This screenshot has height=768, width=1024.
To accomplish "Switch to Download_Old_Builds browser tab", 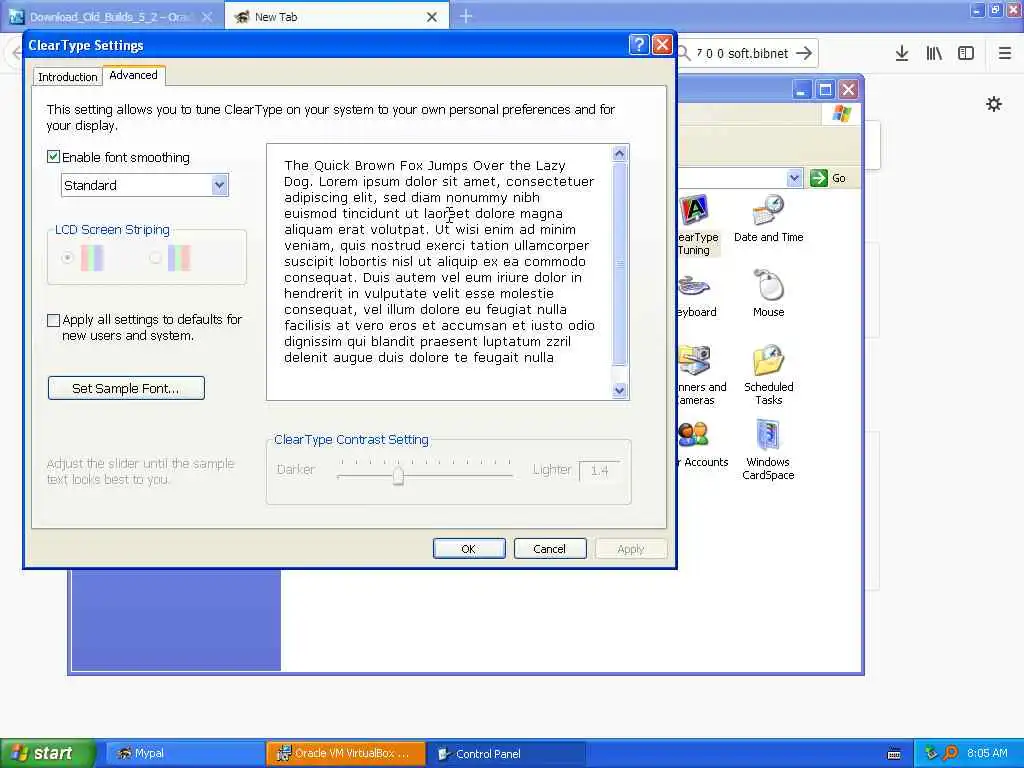I will click(112, 17).
